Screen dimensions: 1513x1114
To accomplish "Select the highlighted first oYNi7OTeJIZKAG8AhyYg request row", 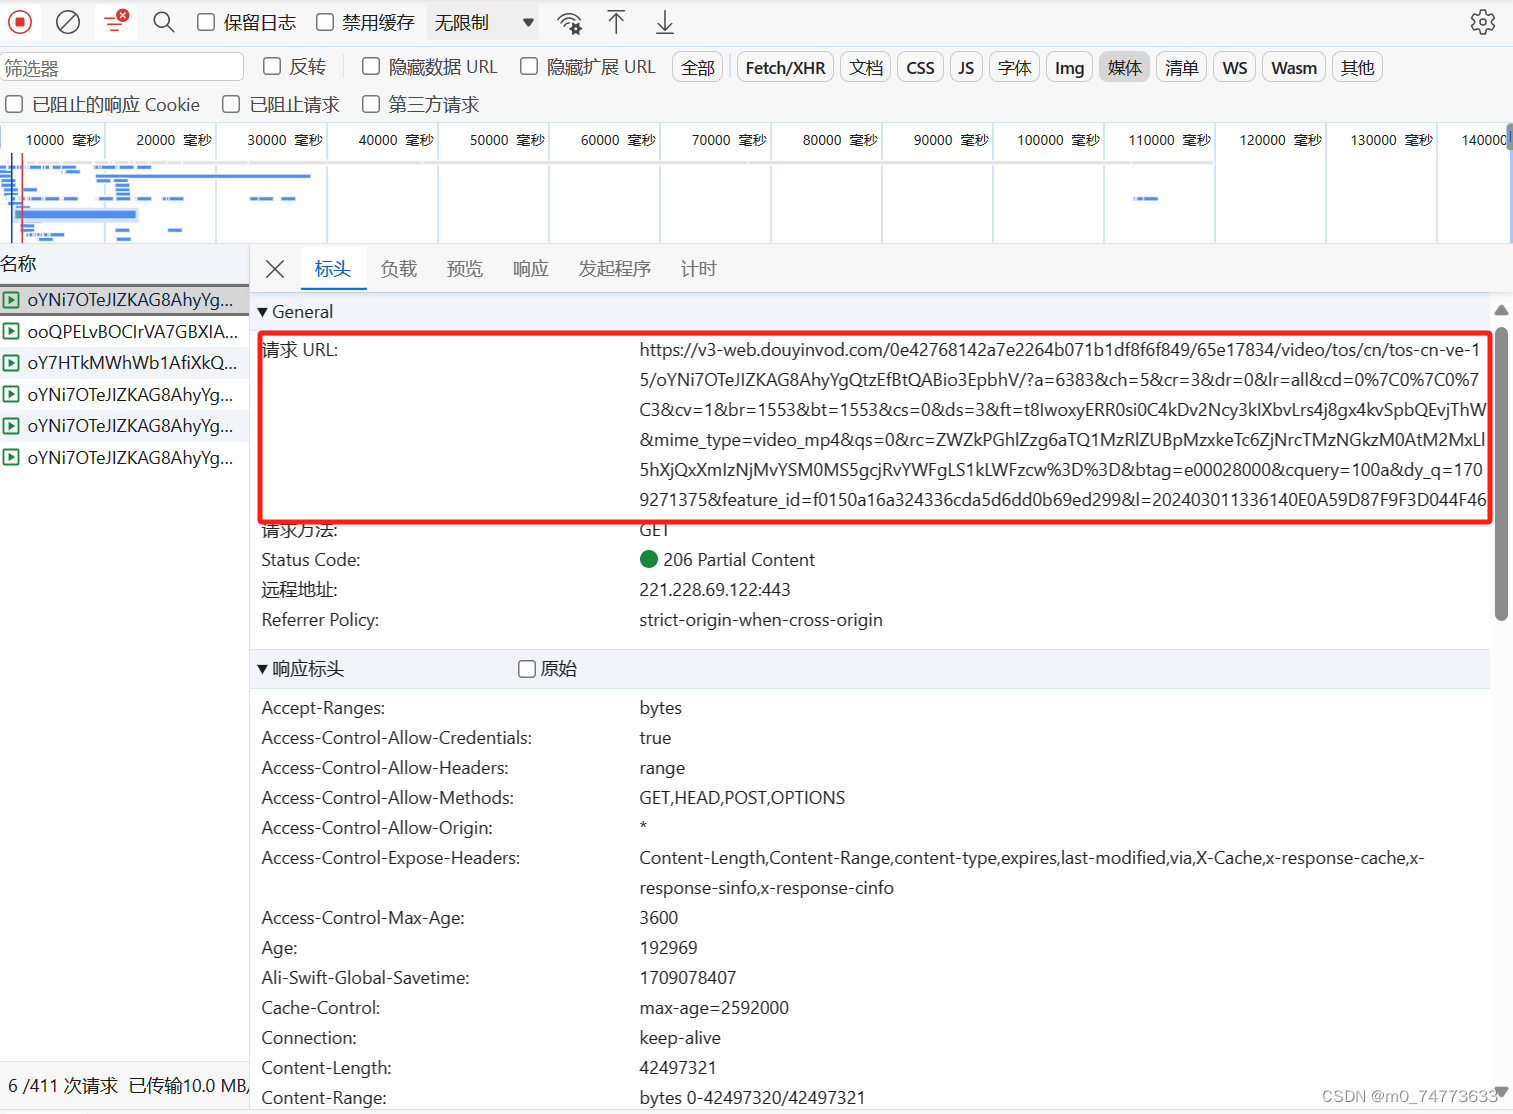I will [x=124, y=299].
